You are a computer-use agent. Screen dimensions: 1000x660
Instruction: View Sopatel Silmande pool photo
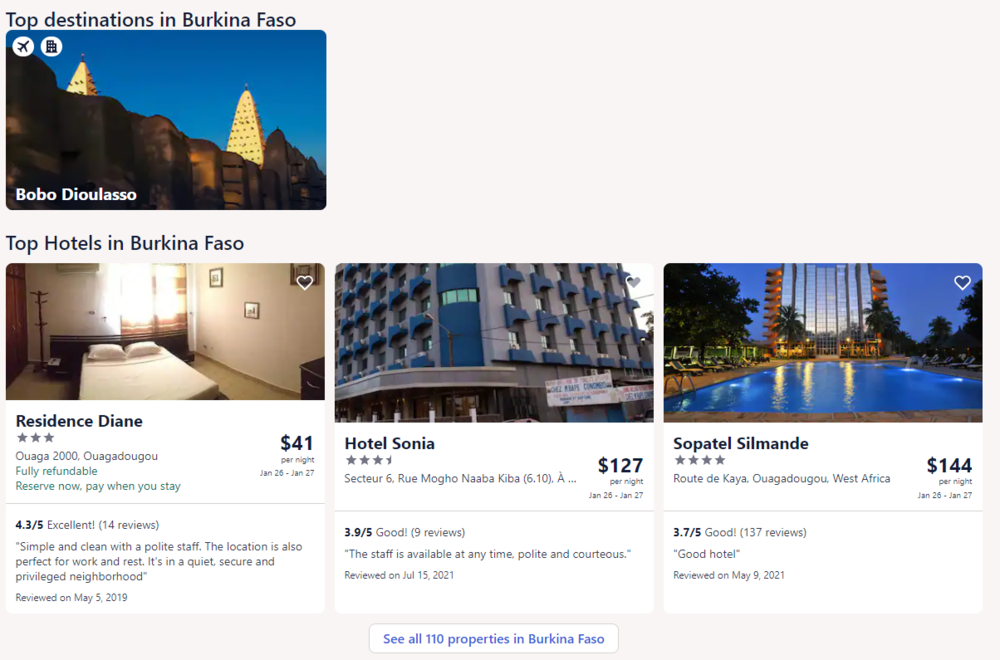coord(823,342)
